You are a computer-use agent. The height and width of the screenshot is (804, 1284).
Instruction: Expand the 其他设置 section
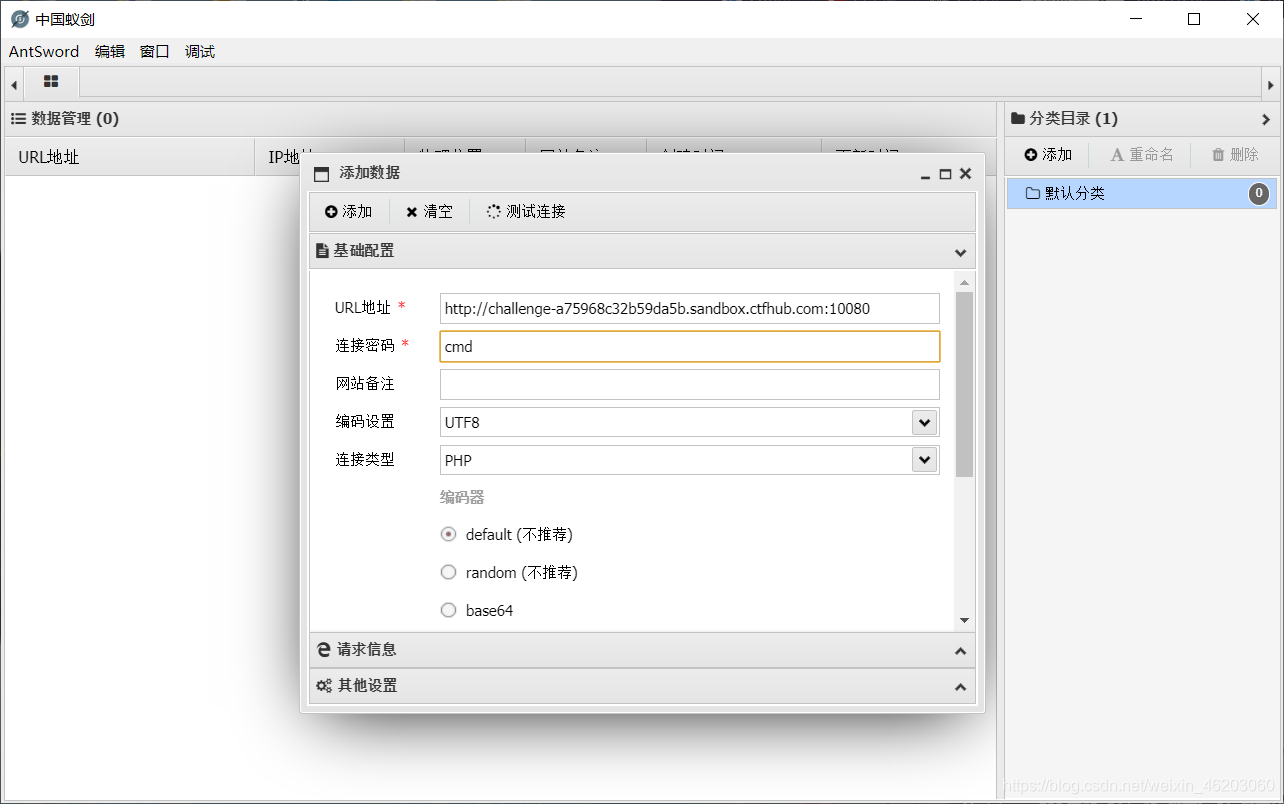pyautogui.click(x=960, y=687)
